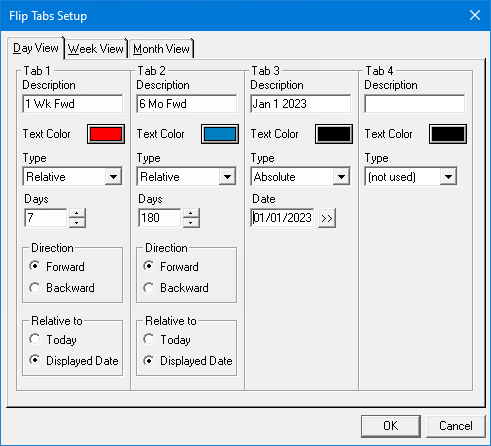Open Tab 1 Type dropdown showing Relative
The image size is (491, 446).
(73, 176)
